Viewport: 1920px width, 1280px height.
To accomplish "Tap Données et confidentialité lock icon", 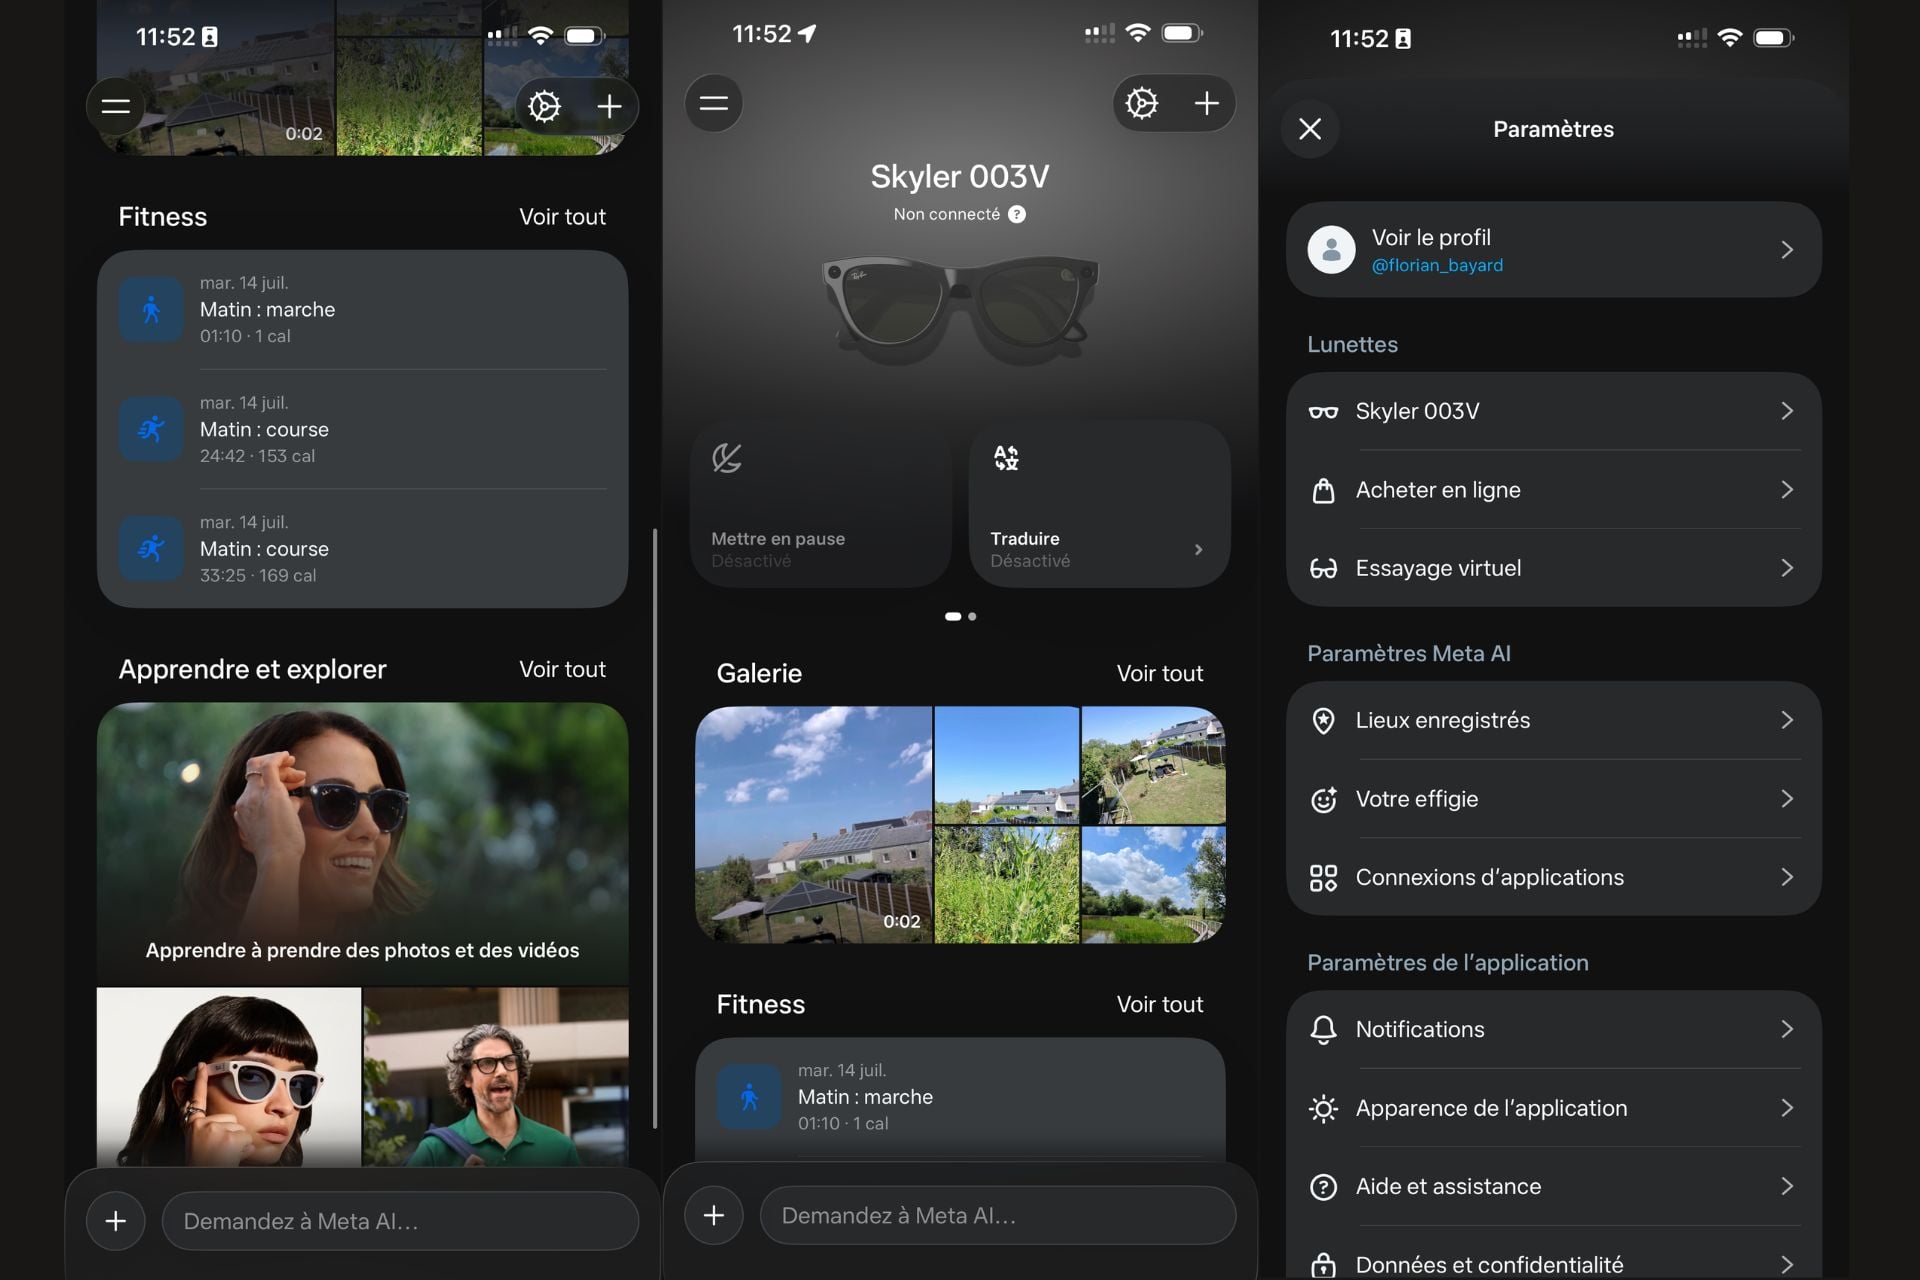I will pyautogui.click(x=1323, y=1265).
